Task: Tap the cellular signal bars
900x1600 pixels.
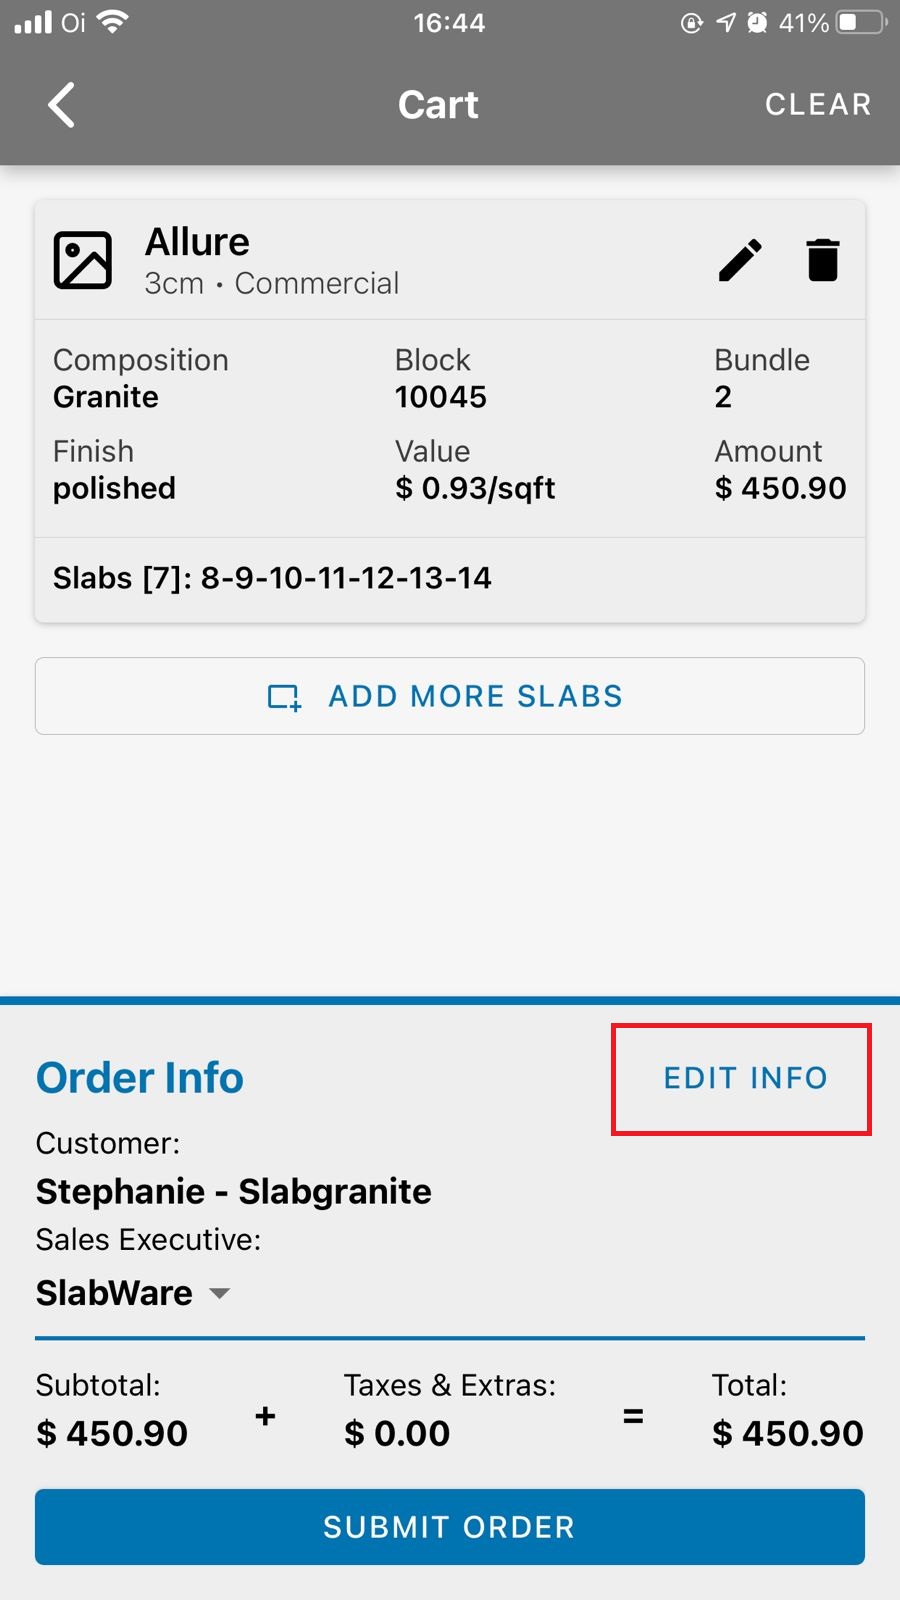Action: [33, 22]
